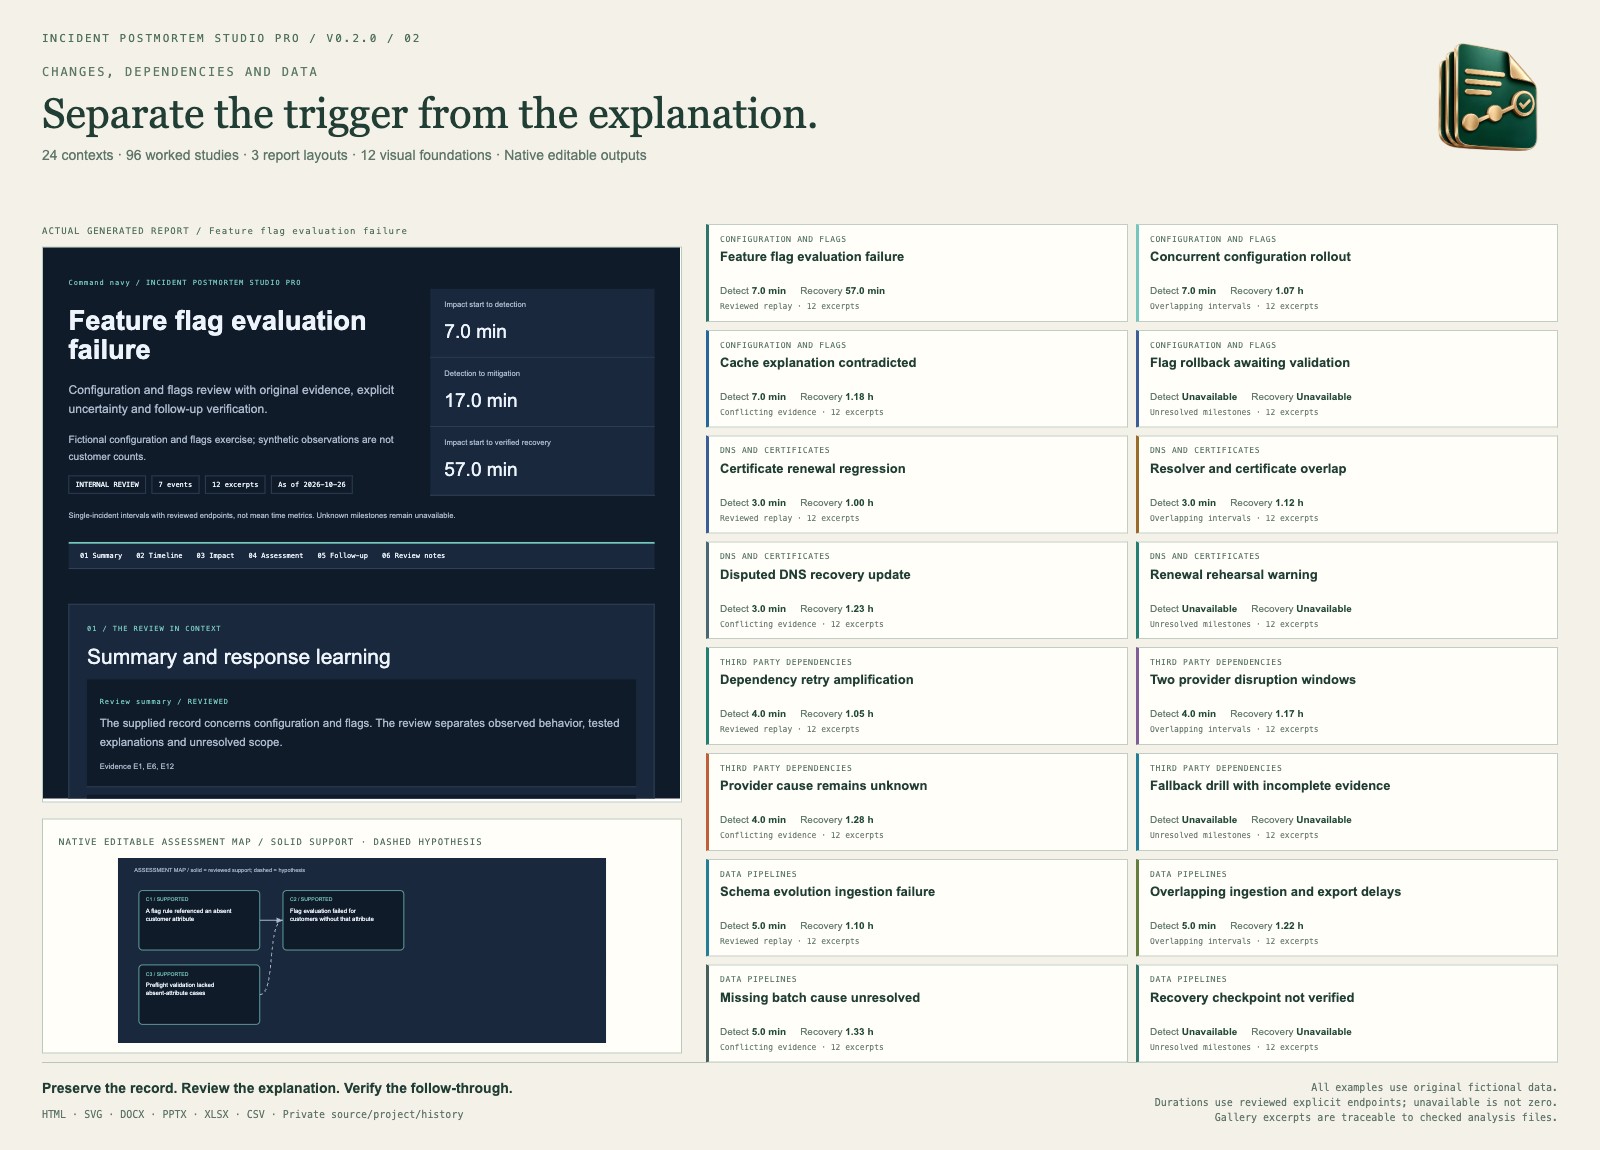Screen dimensions: 1600x1150
Task: Open the Missing batch cause unresolved card
Action: point(917,1014)
